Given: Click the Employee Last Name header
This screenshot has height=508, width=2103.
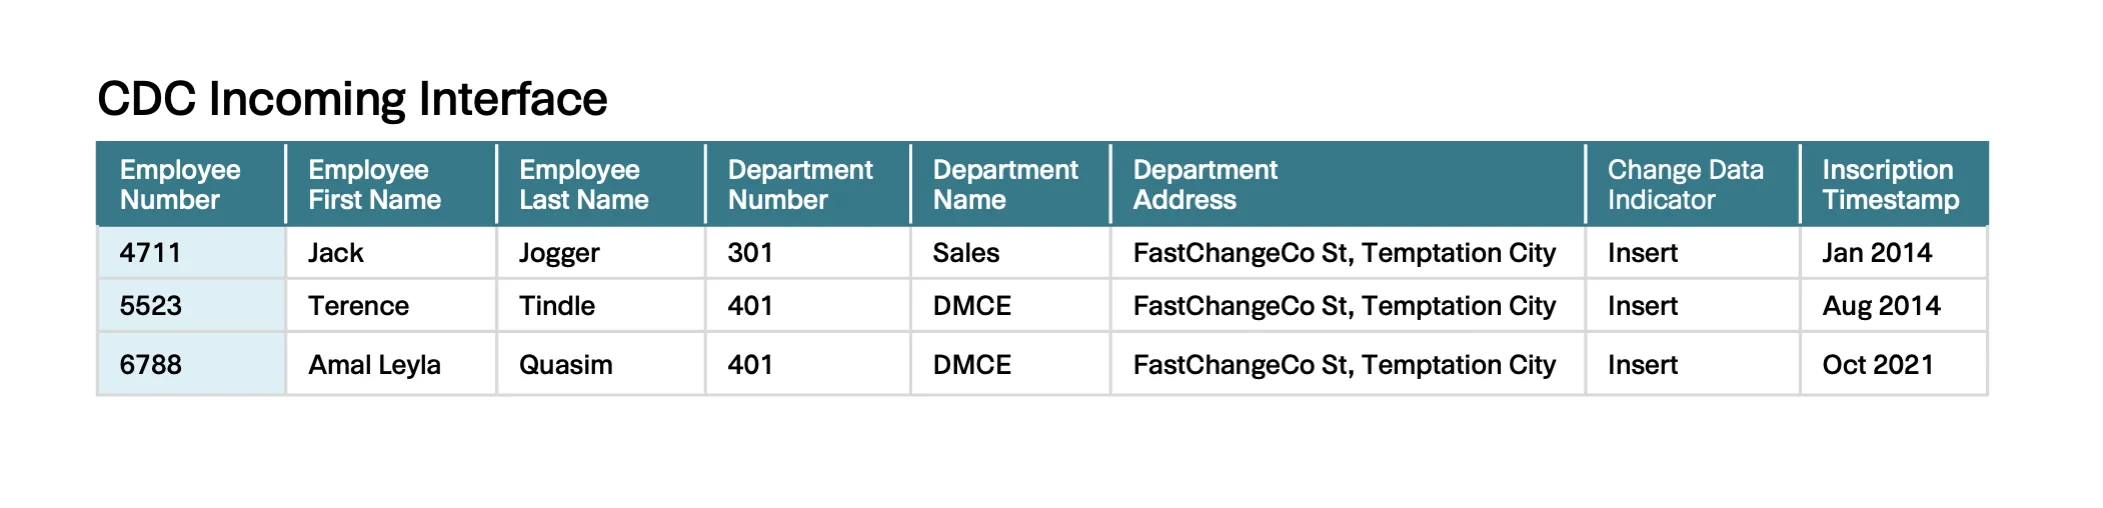Looking at the screenshot, I should [x=583, y=185].
